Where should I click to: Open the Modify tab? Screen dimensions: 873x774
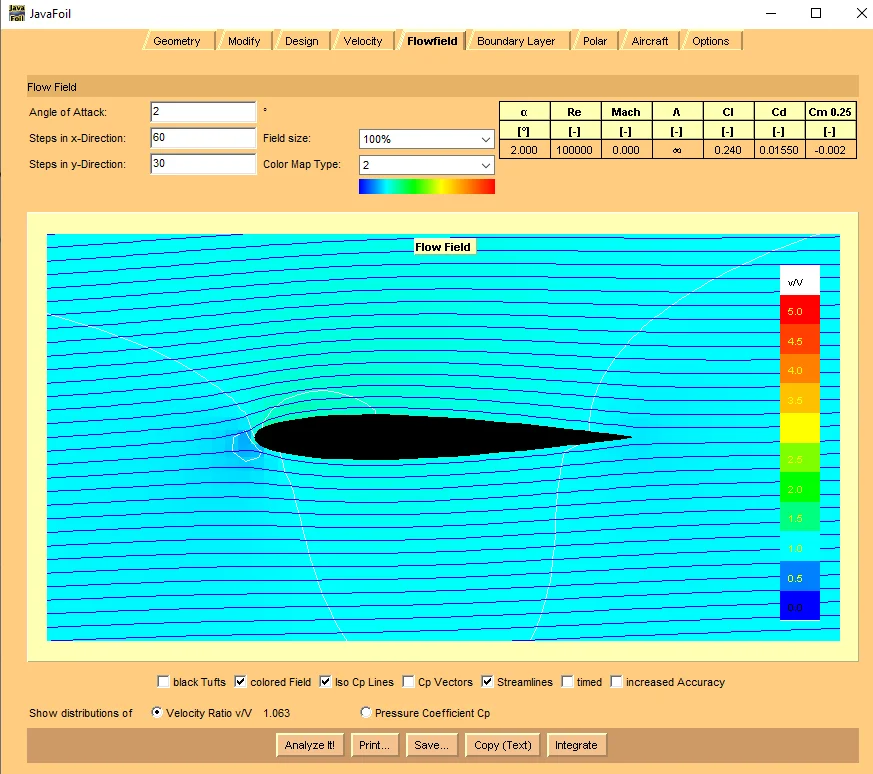click(x=244, y=41)
